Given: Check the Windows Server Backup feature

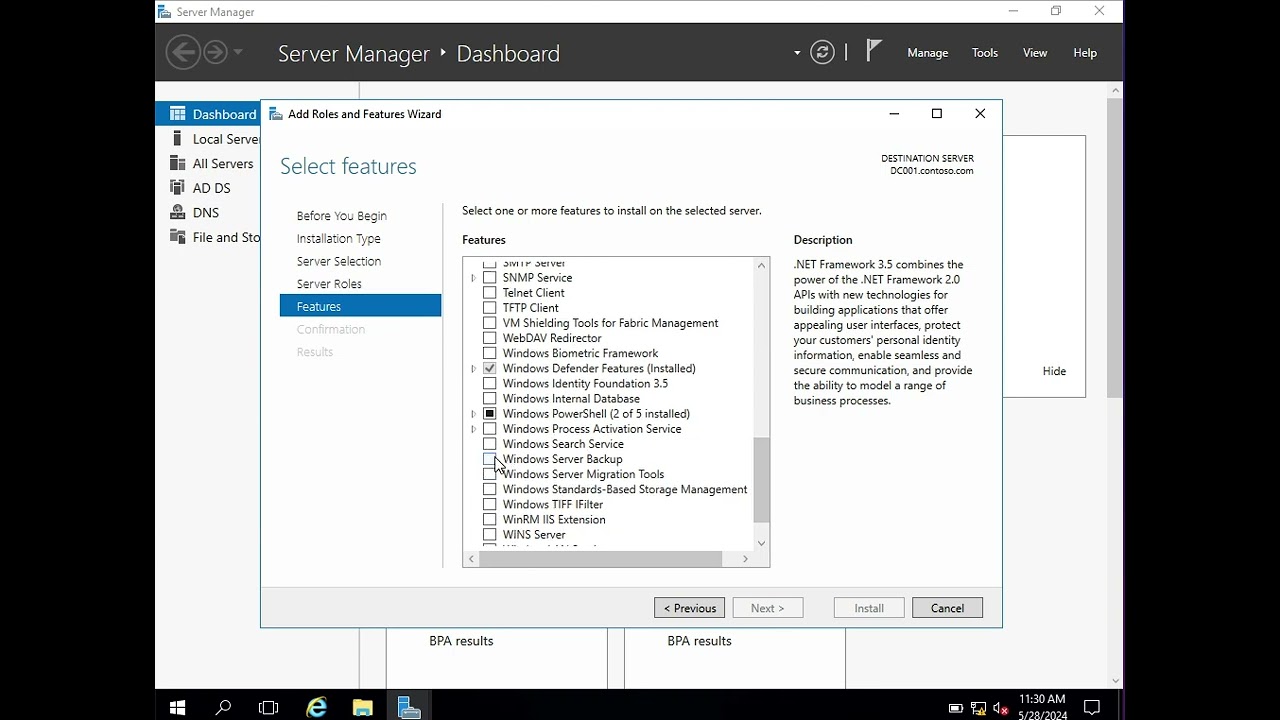Looking at the screenshot, I should pos(490,459).
